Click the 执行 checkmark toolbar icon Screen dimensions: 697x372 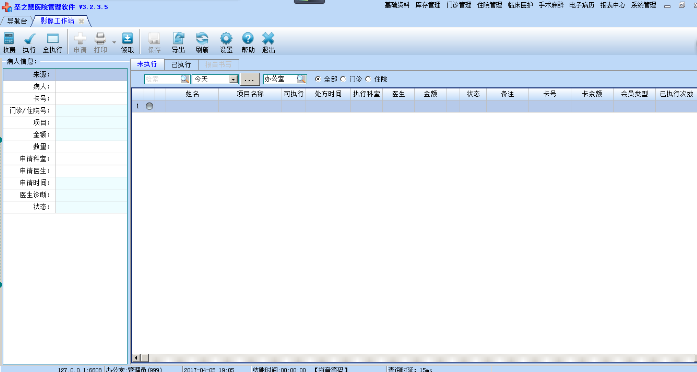point(29,39)
